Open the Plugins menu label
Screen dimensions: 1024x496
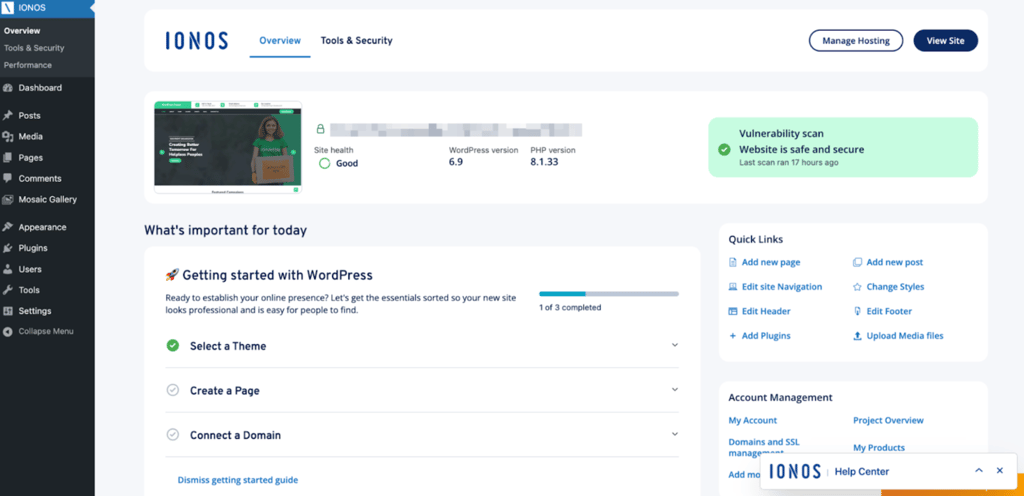tap(33, 248)
